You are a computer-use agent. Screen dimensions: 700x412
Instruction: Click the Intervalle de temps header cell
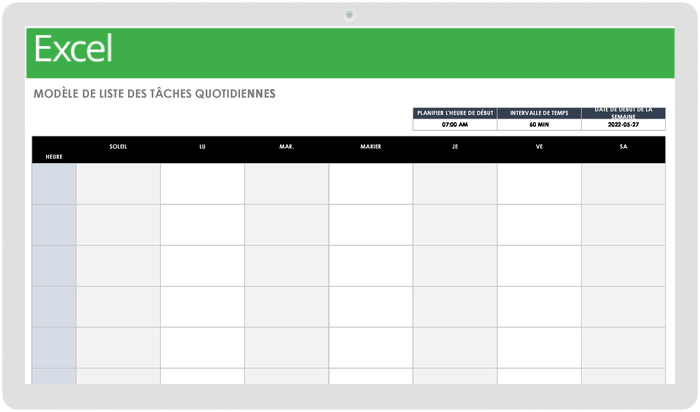point(539,113)
